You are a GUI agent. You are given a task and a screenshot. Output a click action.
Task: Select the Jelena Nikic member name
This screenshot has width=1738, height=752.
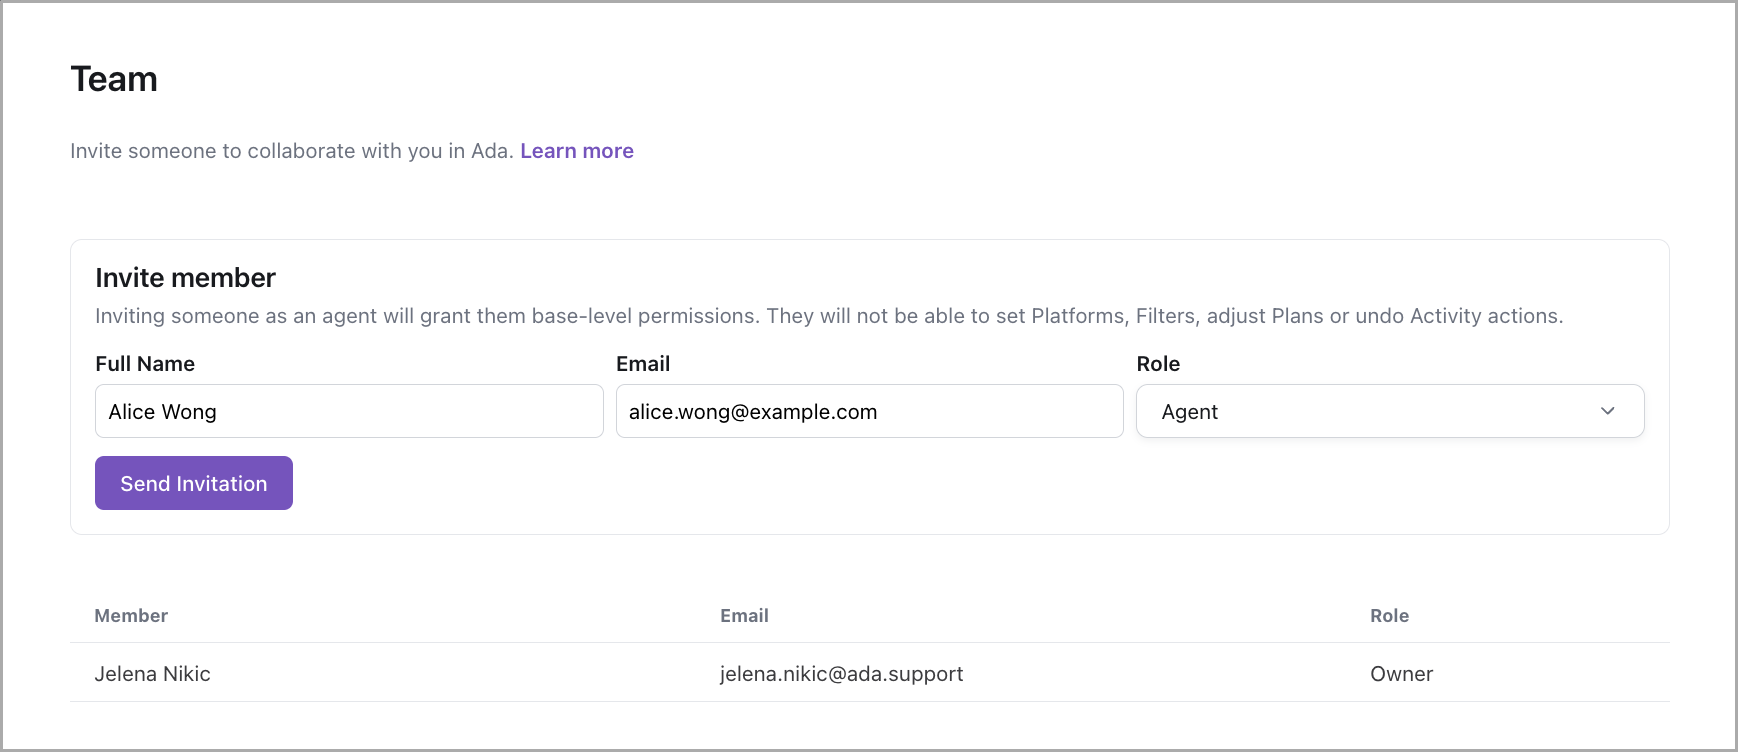click(152, 674)
